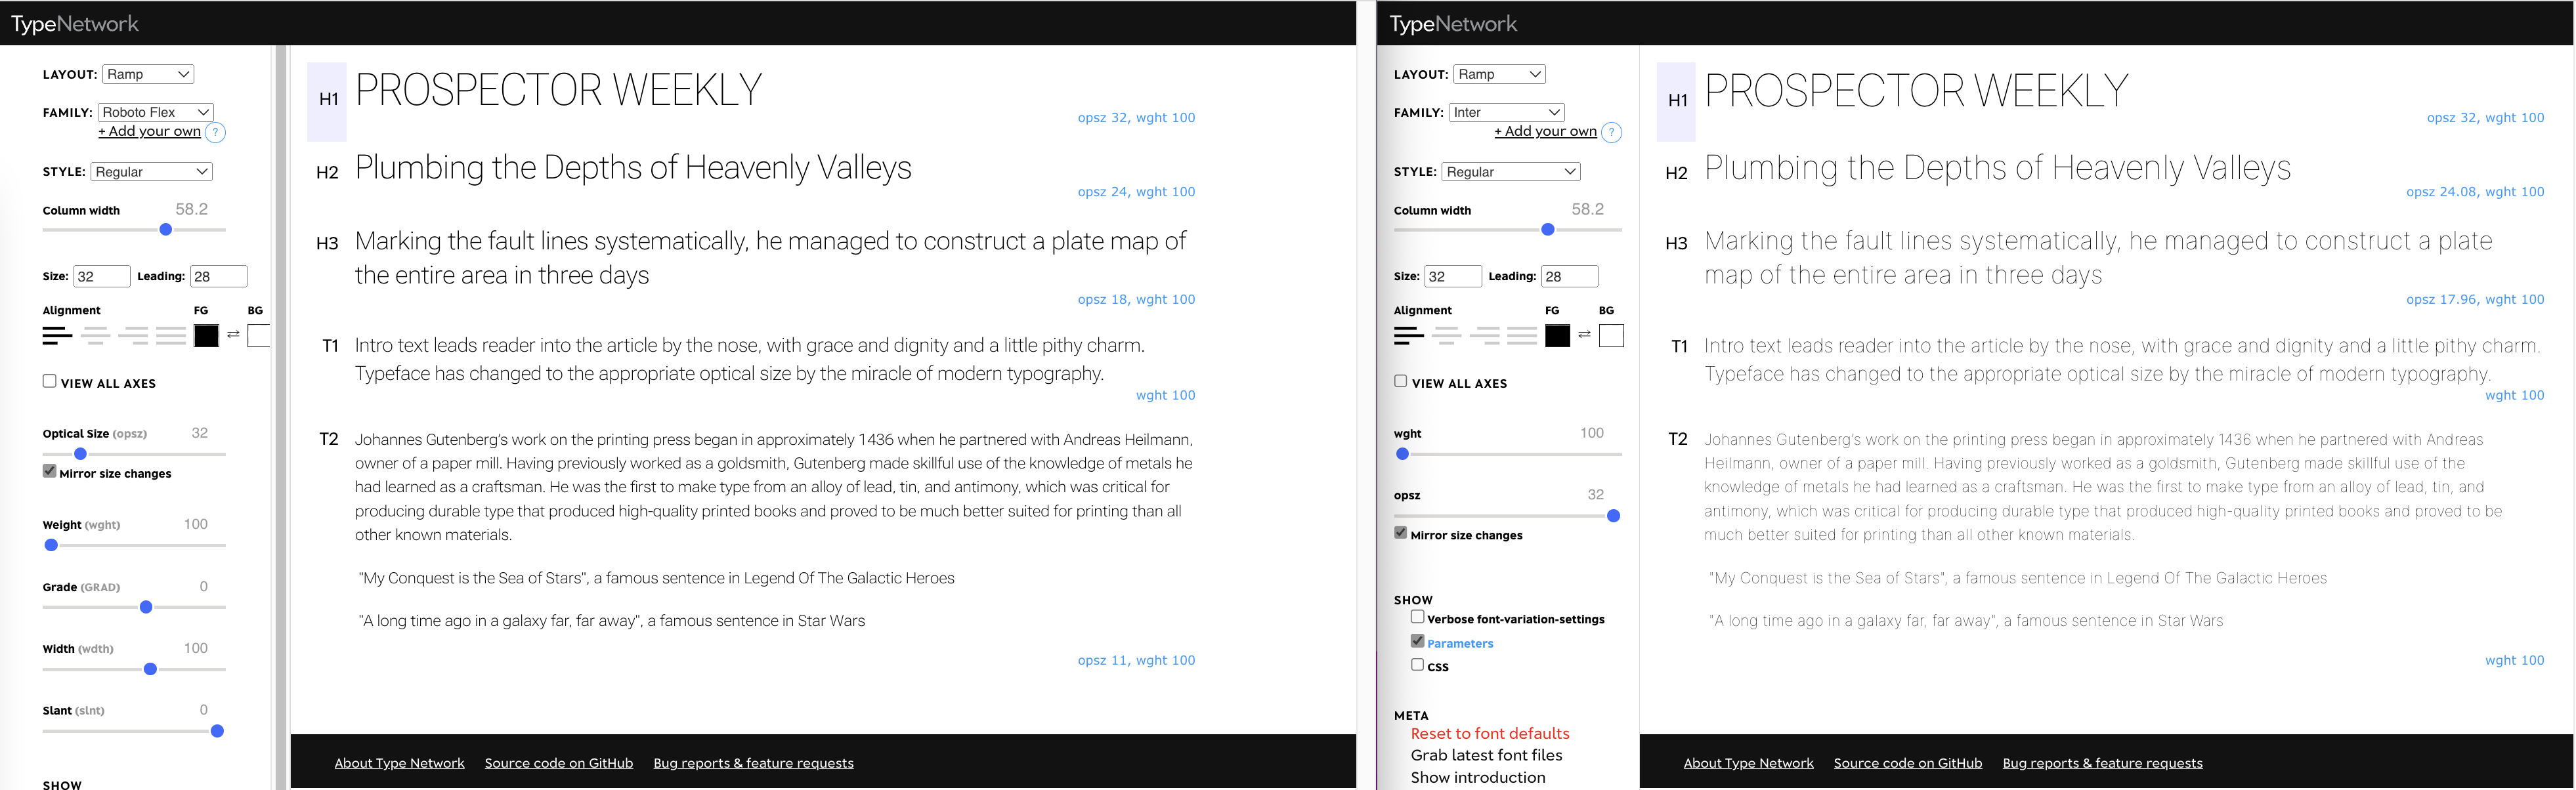Select Grab latest font files
The height and width of the screenshot is (790, 2576).
pos(1486,755)
